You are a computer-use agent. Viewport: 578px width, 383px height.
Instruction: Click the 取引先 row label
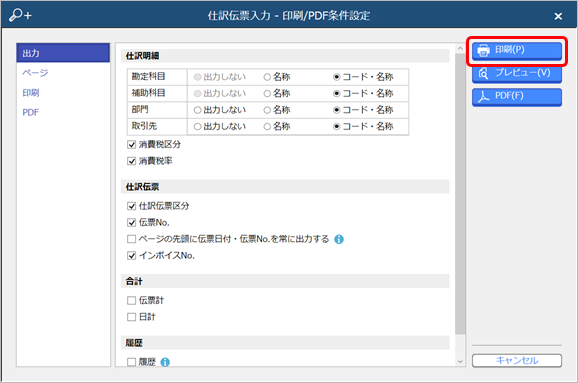click(x=144, y=126)
